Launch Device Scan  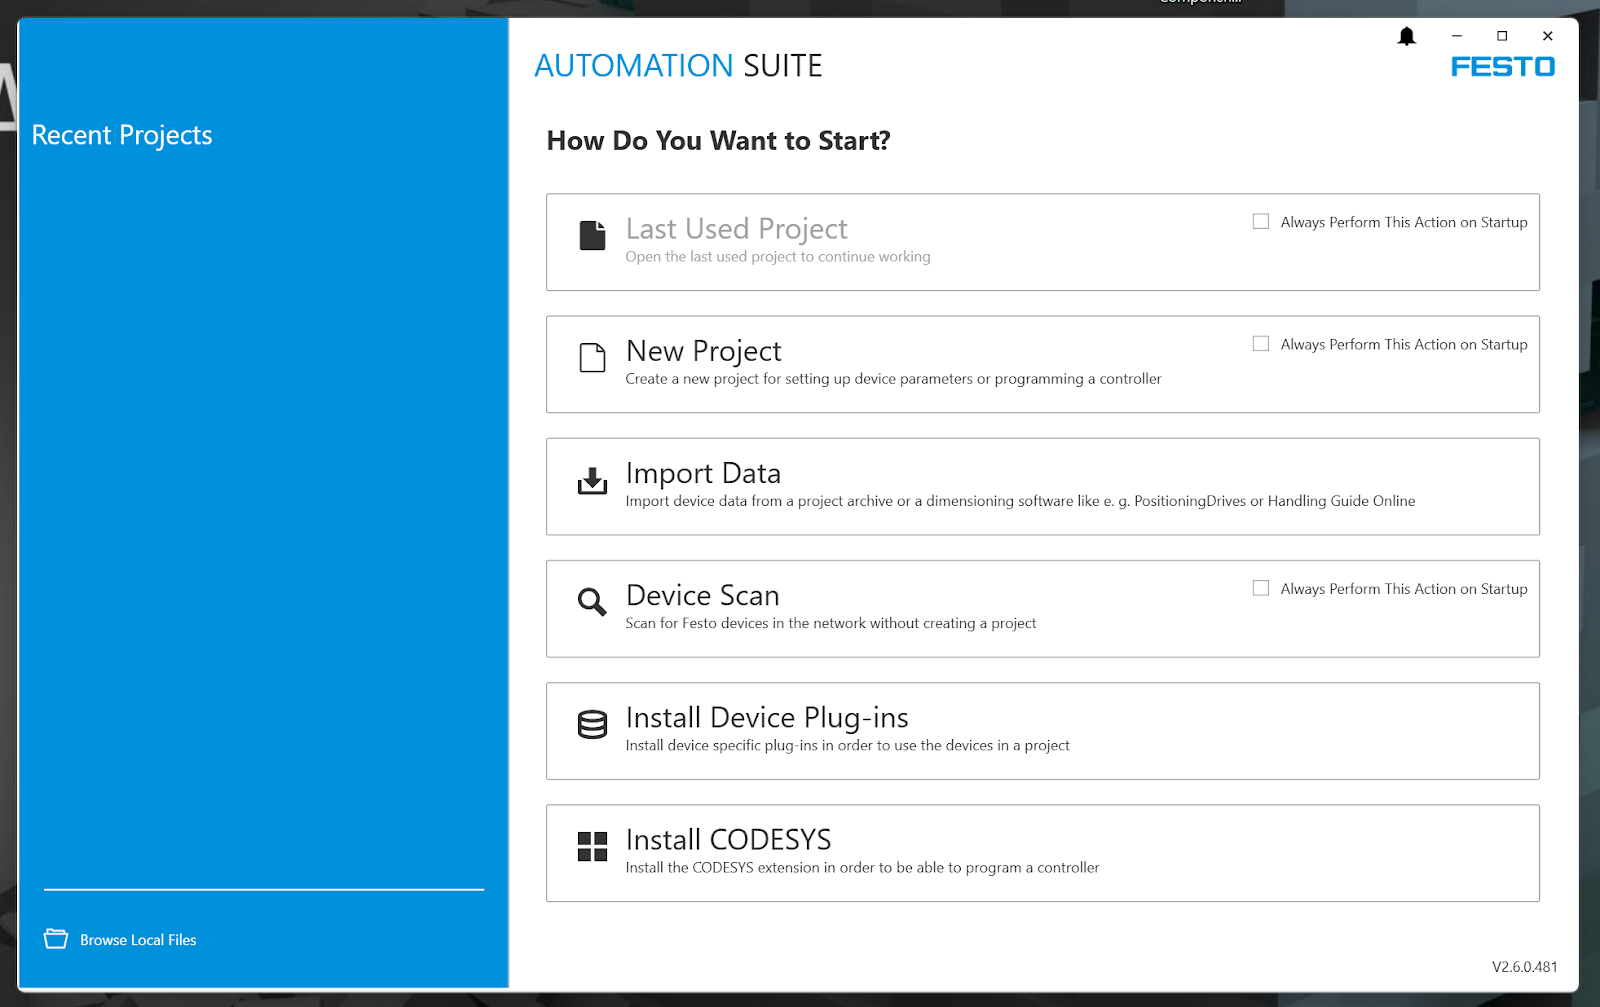click(1042, 608)
